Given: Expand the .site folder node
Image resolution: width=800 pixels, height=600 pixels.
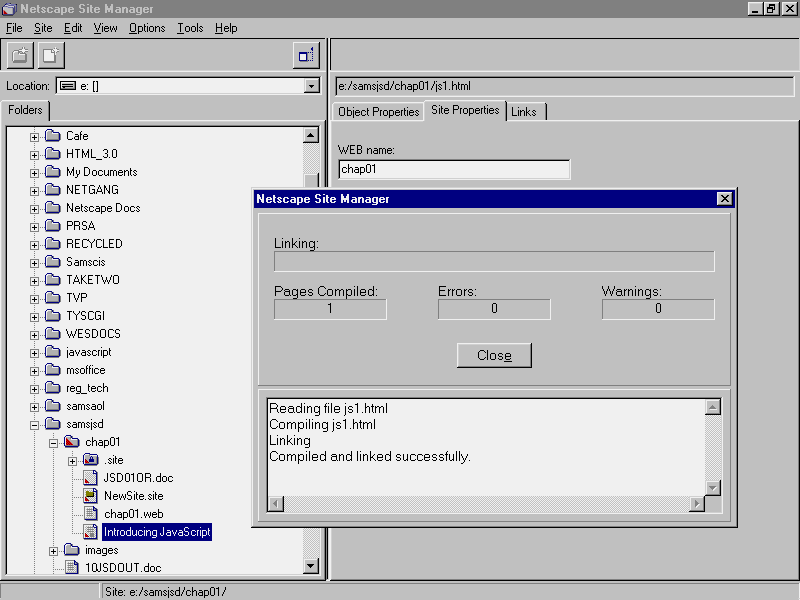Looking at the screenshot, I should [72, 460].
